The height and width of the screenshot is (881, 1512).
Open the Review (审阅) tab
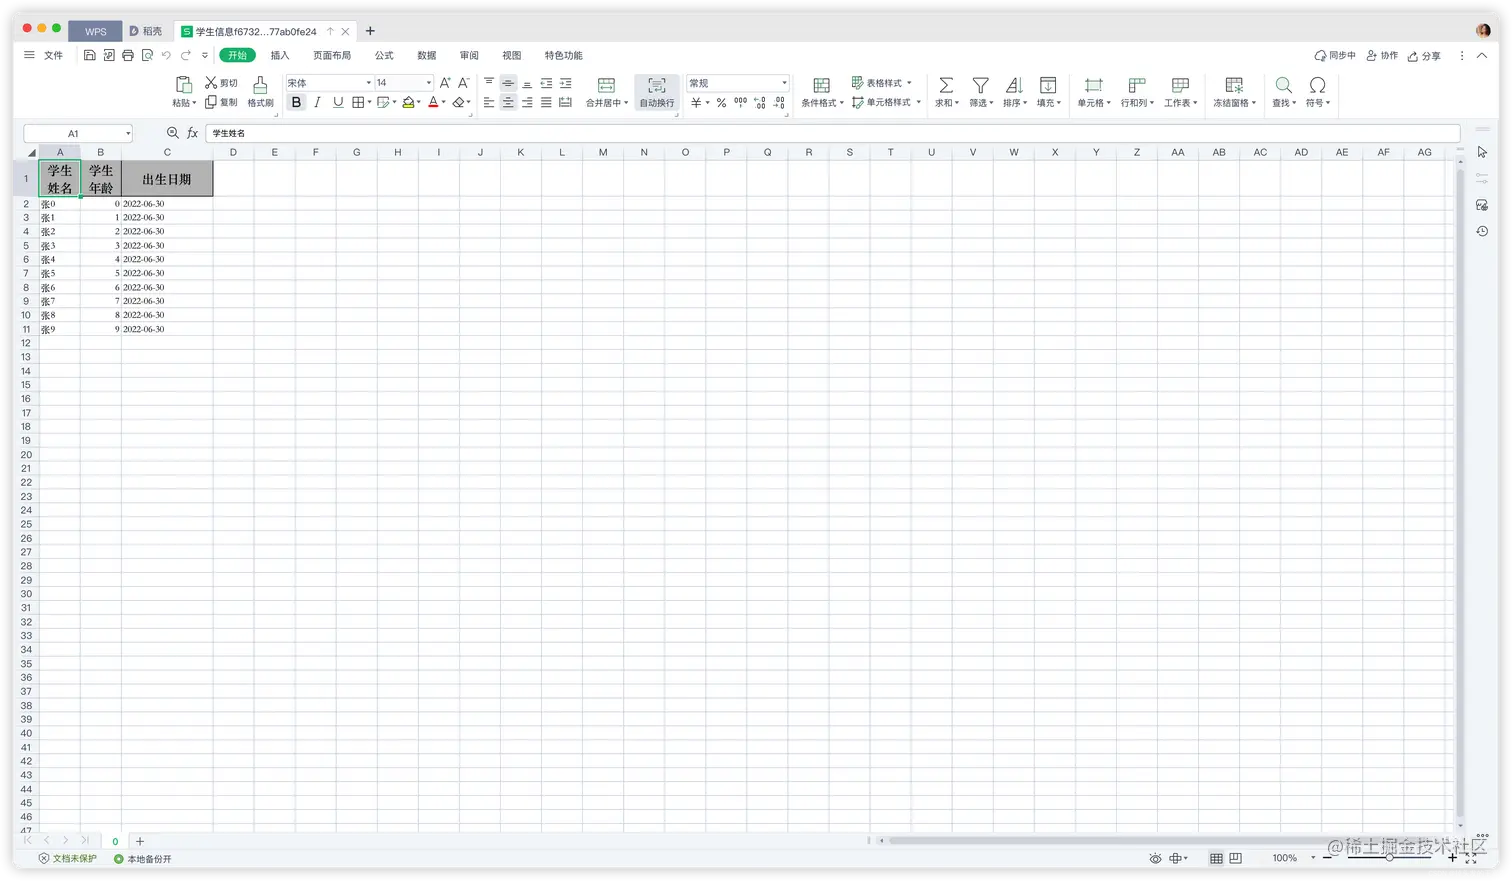click(x=469, y=56)
